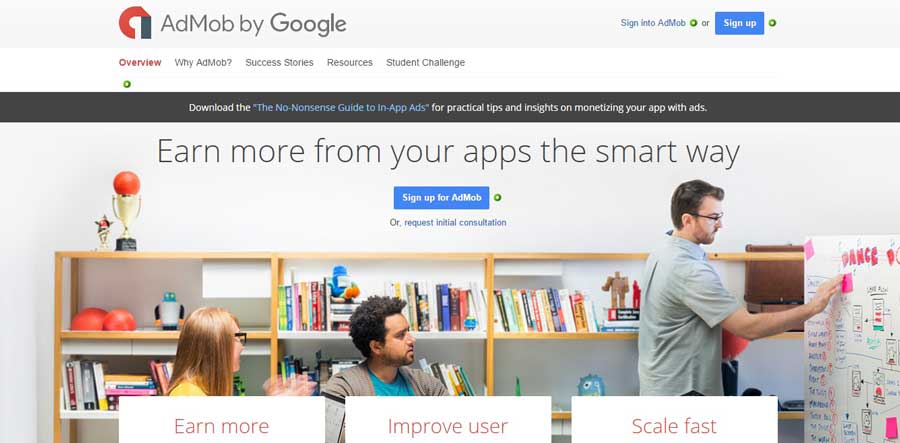
Task: Click the blue Sign up button
Action: click(x=739, y=23)
